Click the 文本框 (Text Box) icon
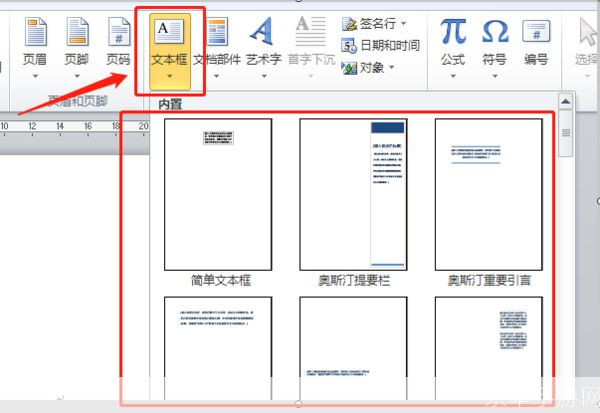Screen dimensions: 600x413 [169, 31]
